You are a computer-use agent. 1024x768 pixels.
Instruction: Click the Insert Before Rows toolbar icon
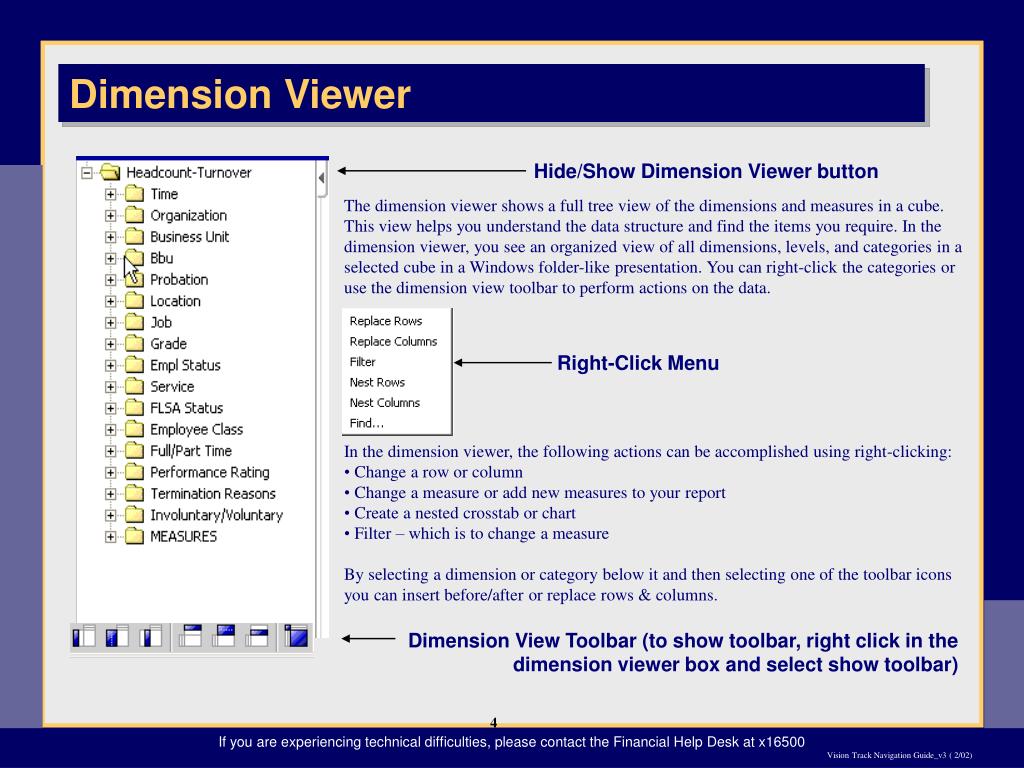click(84, 636)
